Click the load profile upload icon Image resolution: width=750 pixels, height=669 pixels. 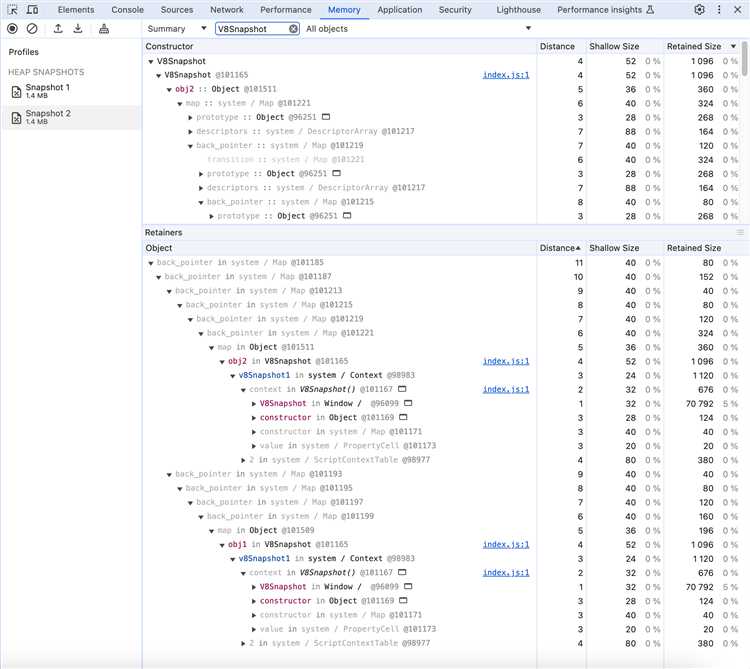pyautogui.click(x=58, y=29)
